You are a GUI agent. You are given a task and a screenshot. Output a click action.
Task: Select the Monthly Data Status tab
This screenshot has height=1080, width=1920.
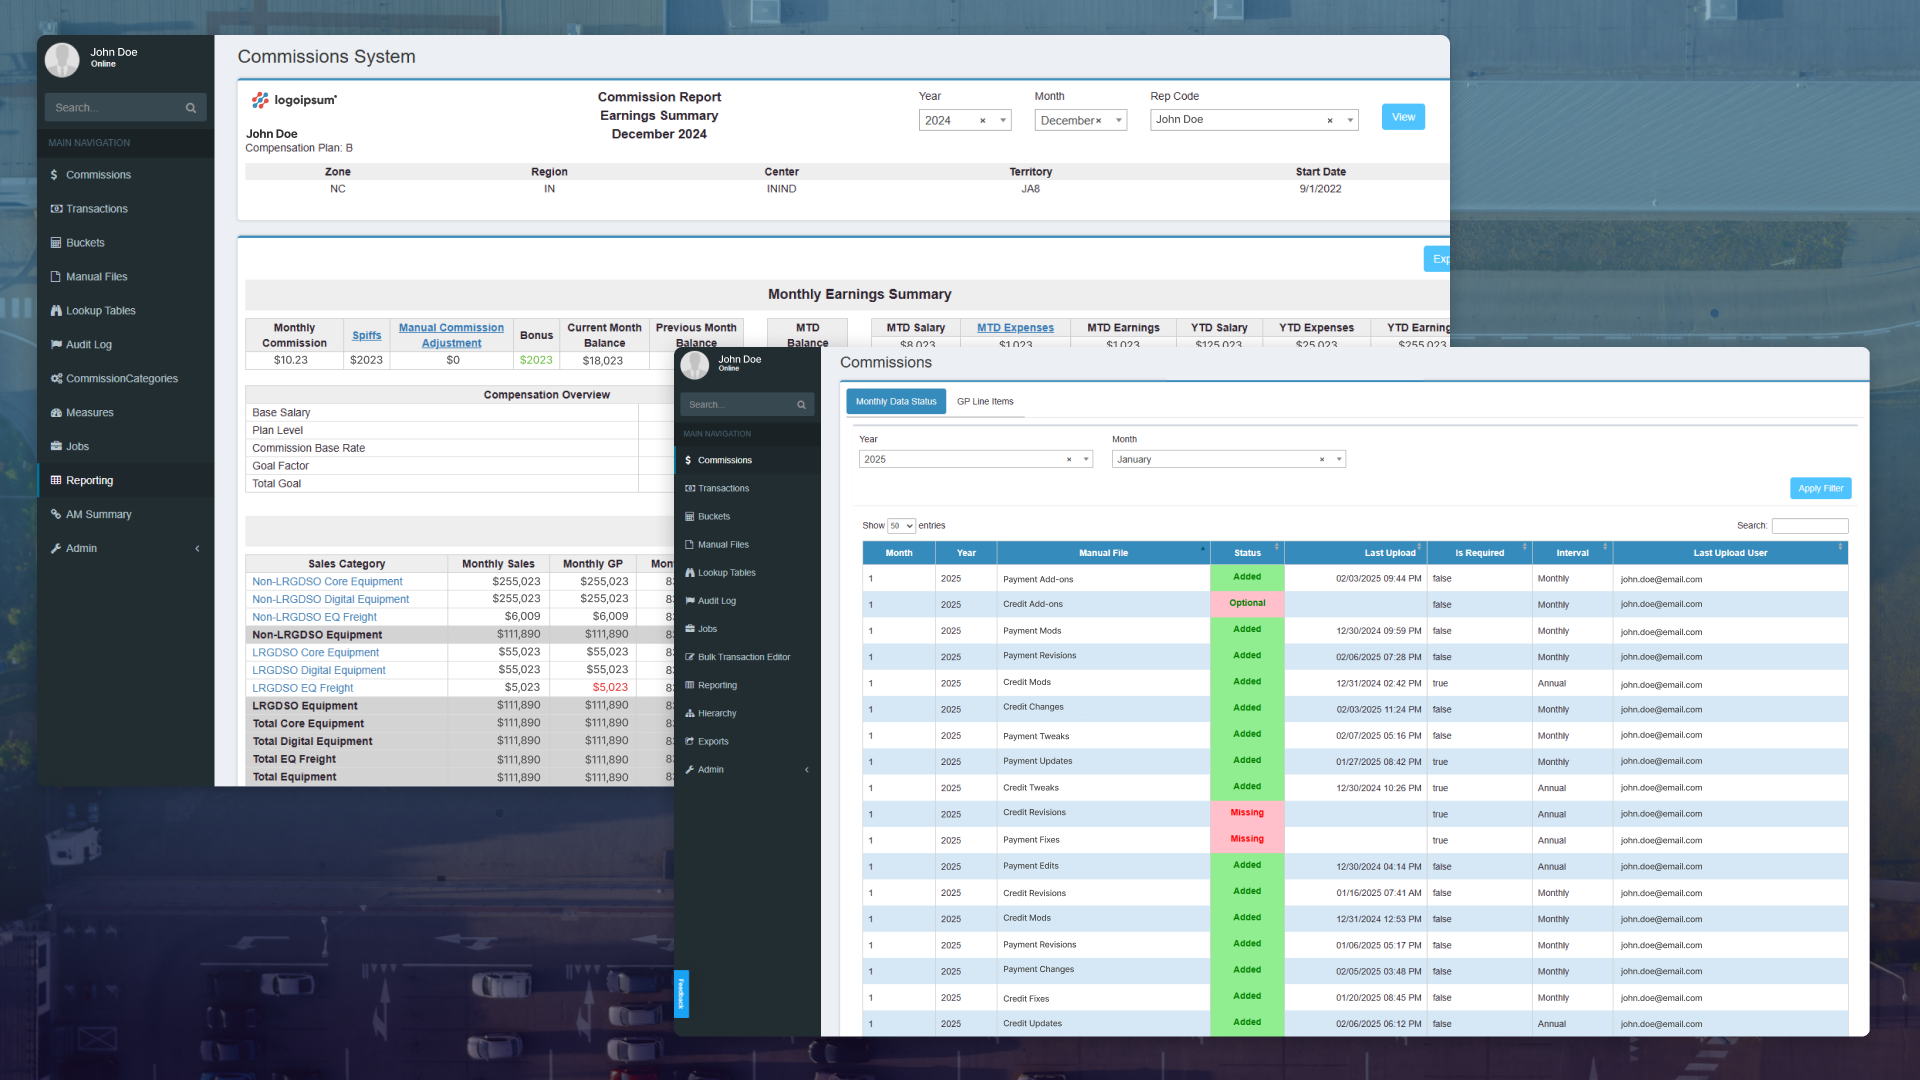(896, 402)
